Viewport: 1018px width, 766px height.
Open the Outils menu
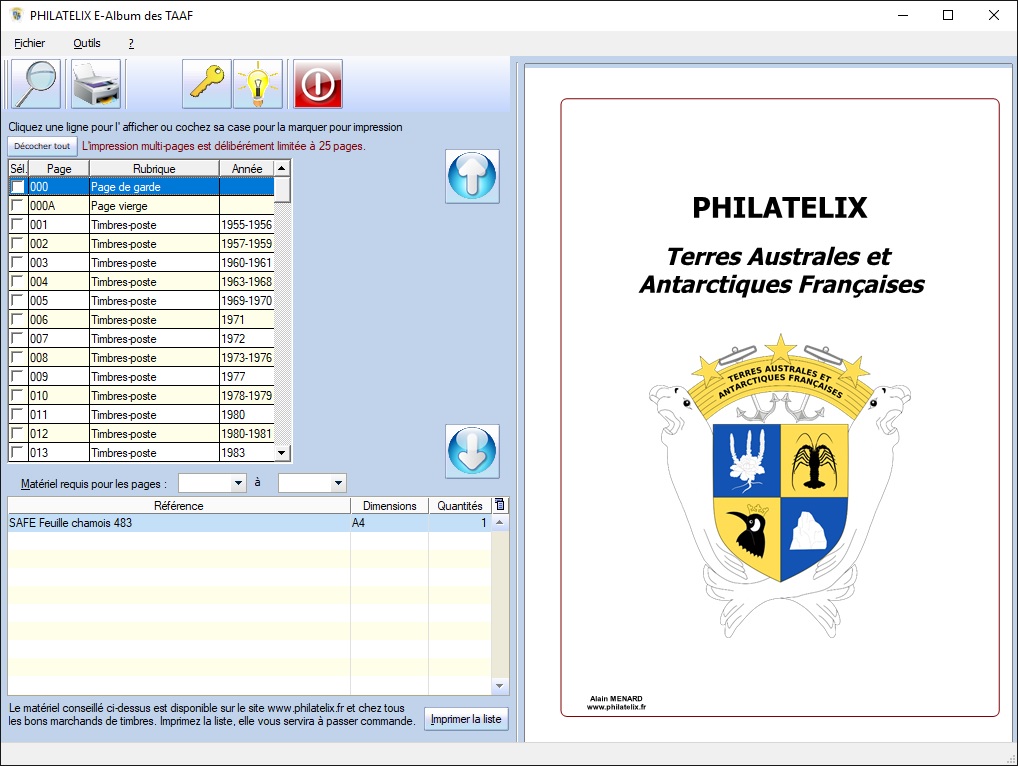(87, 43)
